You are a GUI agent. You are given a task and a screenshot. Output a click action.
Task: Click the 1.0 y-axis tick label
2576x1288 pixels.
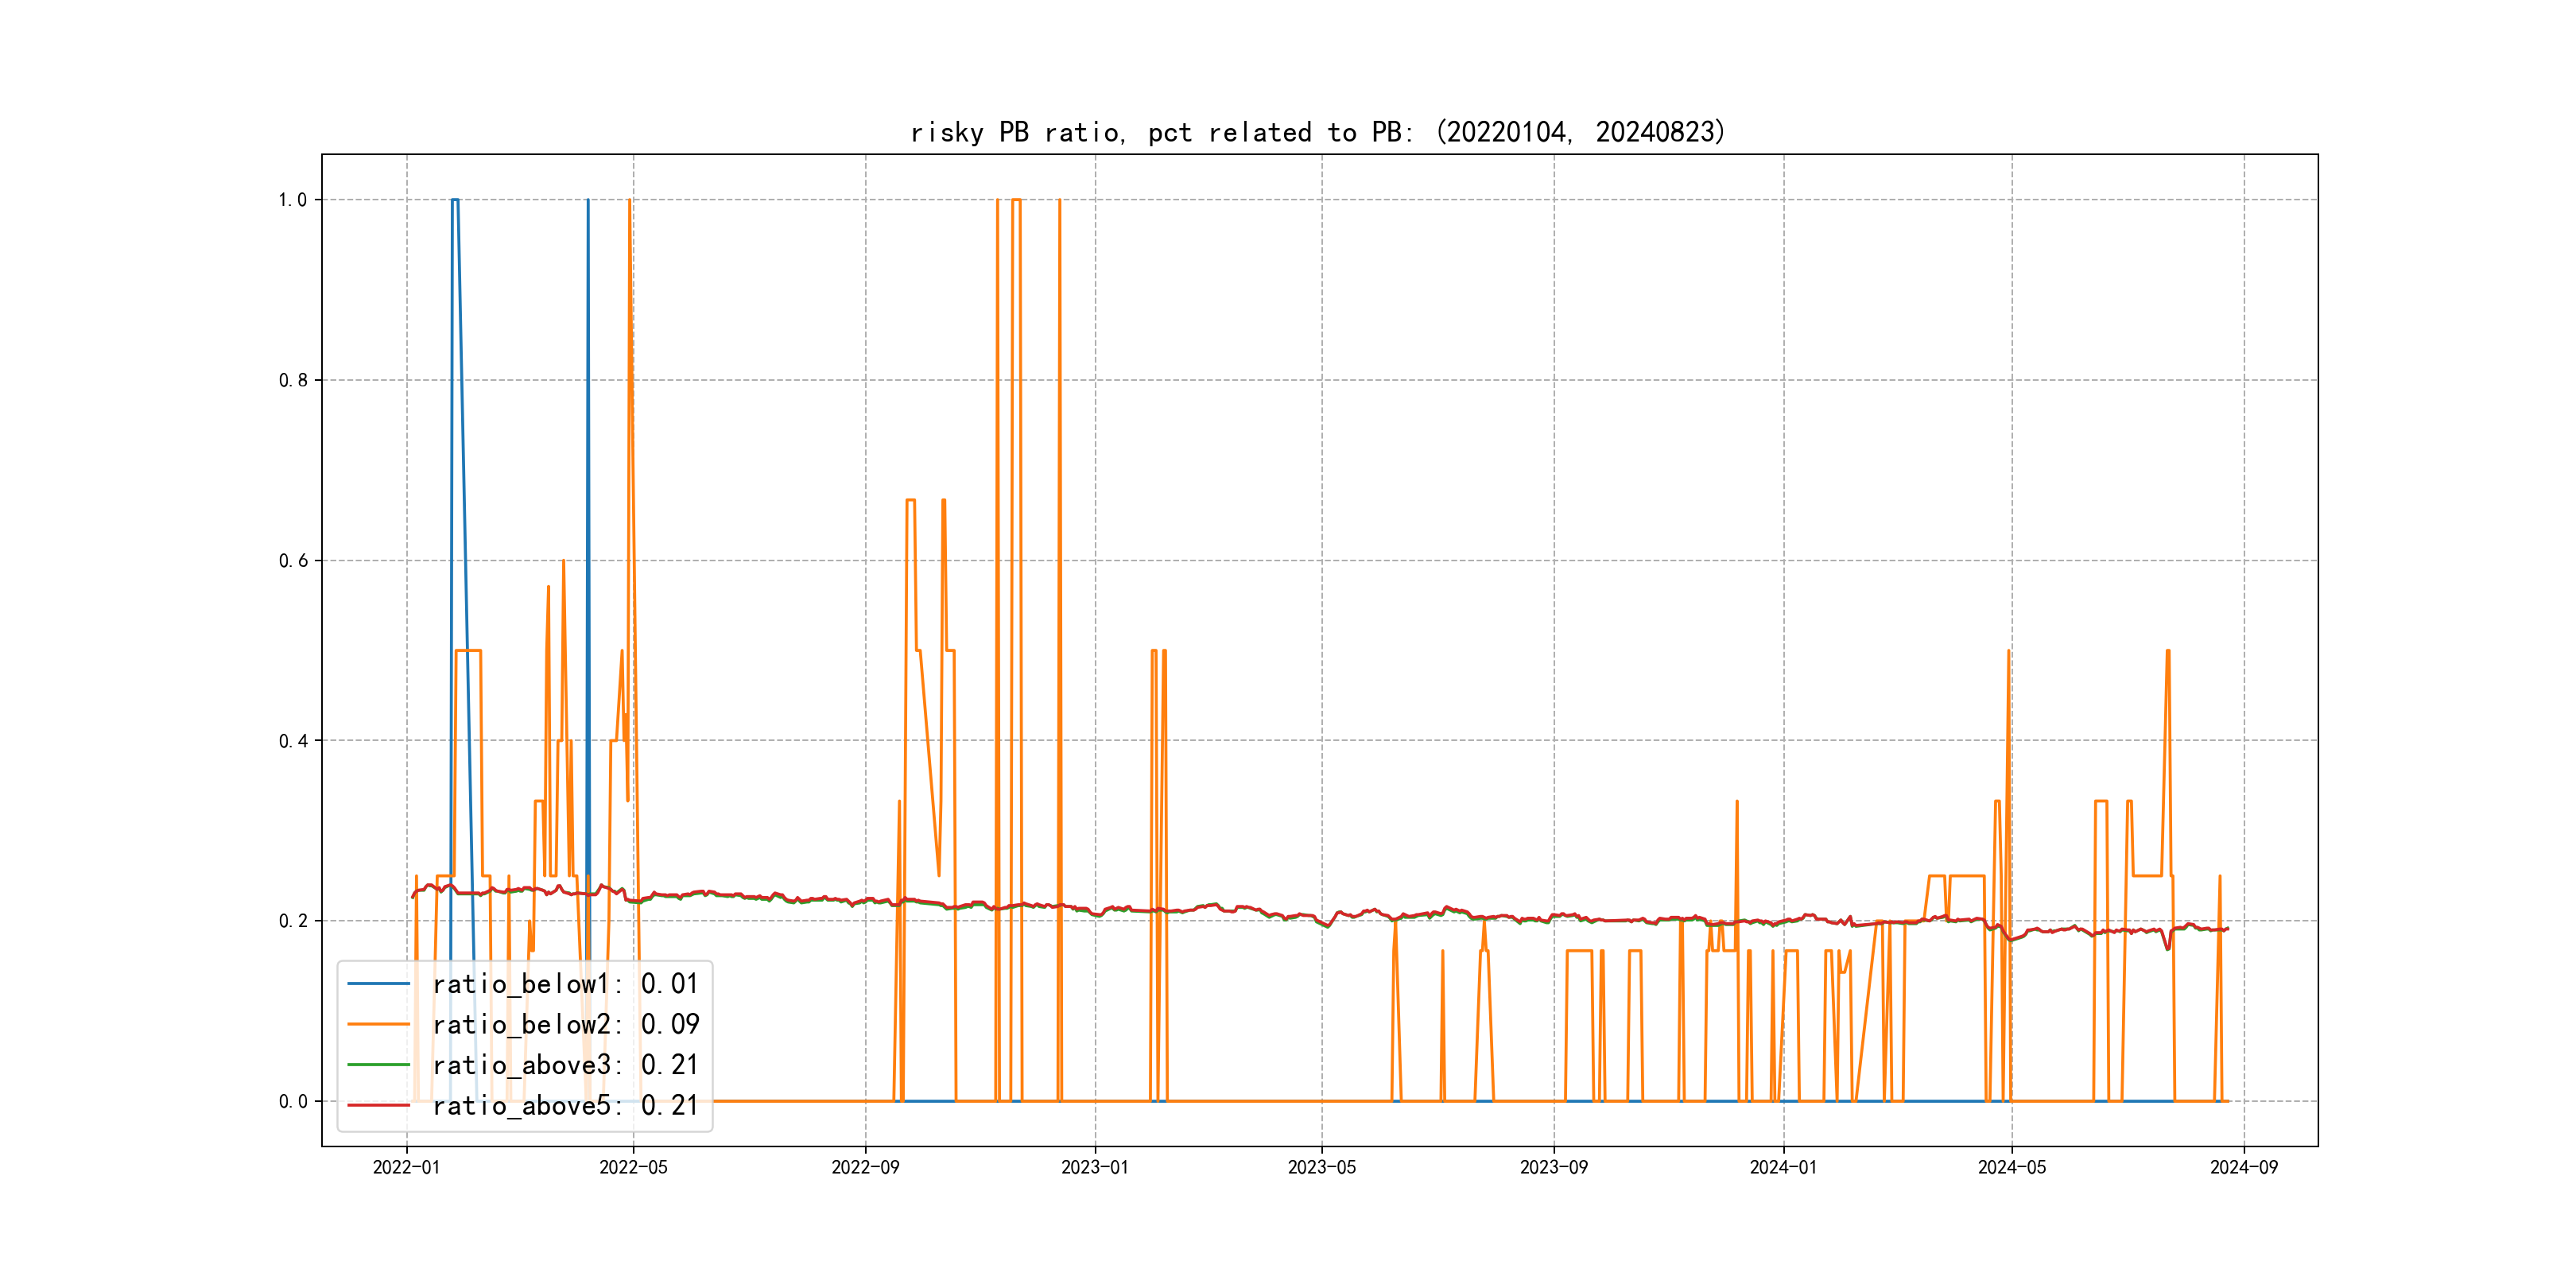pyautogui.click(x=293, y=200)
